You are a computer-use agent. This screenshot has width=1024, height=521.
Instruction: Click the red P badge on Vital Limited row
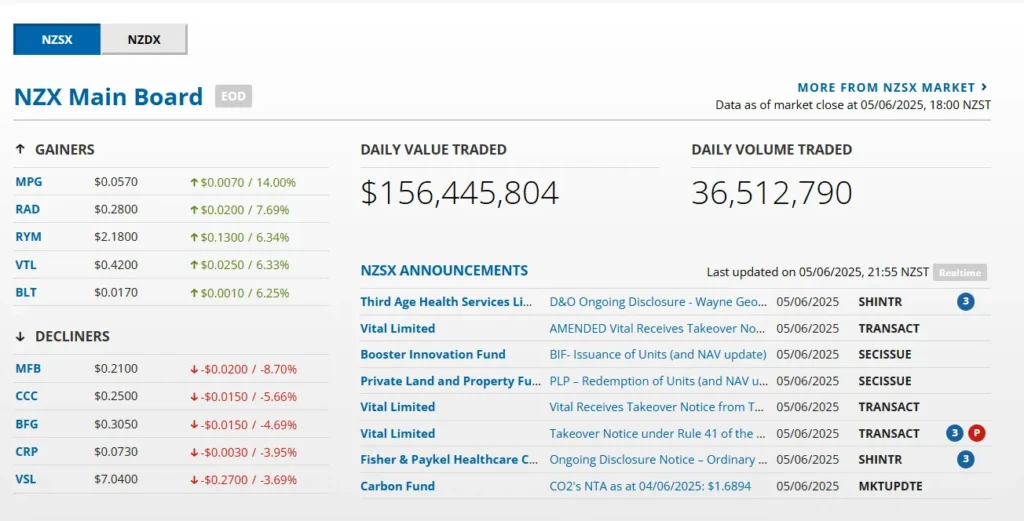pyautogui.click(x=977, y=433)
